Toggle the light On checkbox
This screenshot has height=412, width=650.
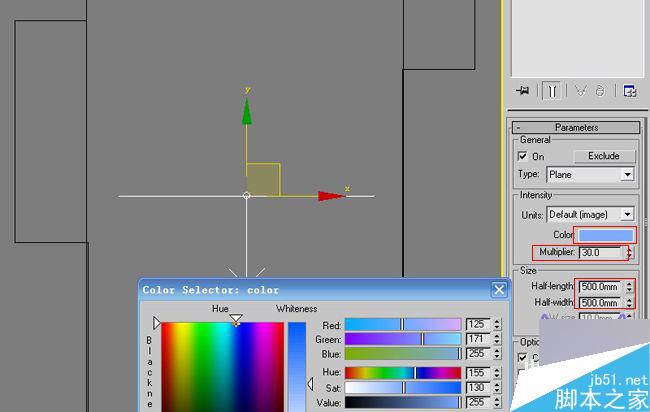point(522,156)
